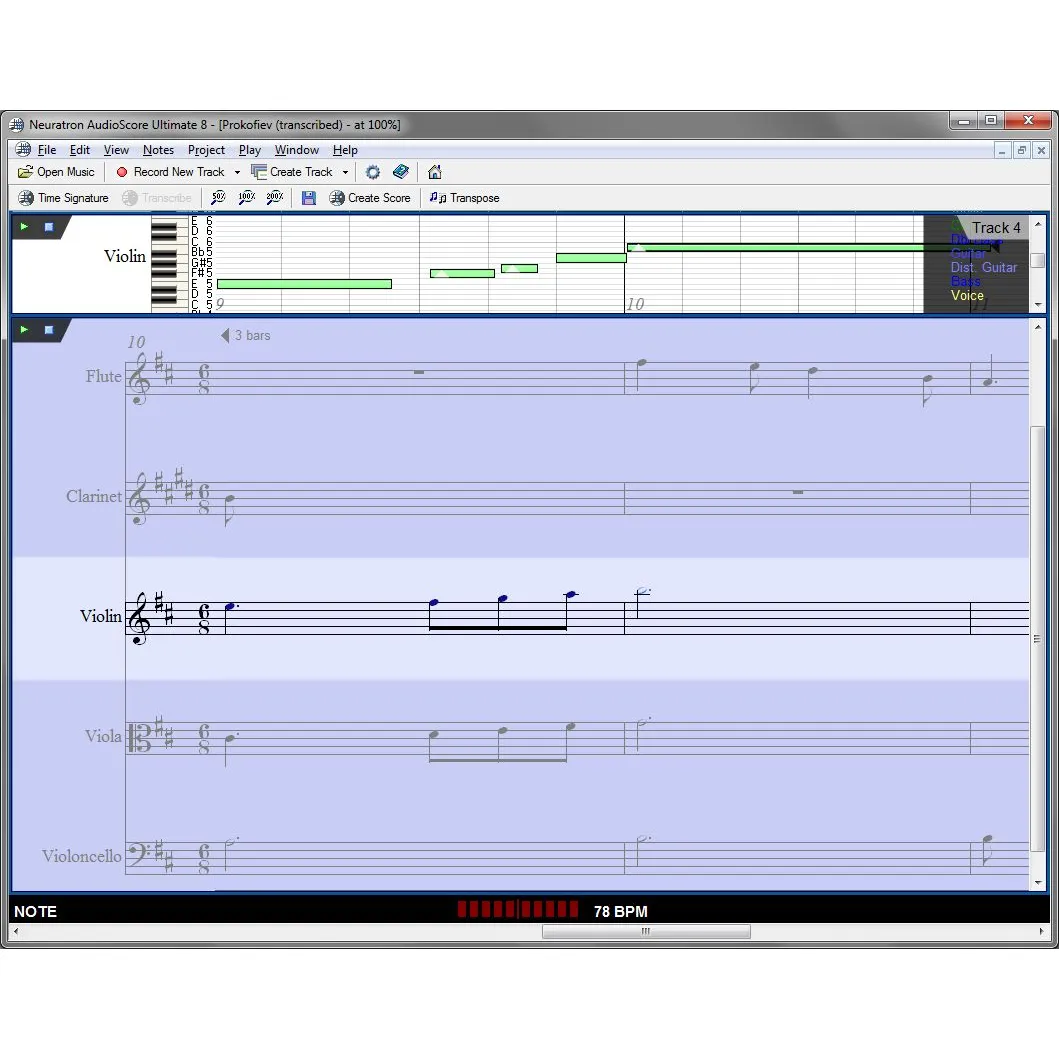Open the Record New Track dropdown arrow
Image resolution: width=1059 pixels, height=1059 pixels.
[237, 172]
